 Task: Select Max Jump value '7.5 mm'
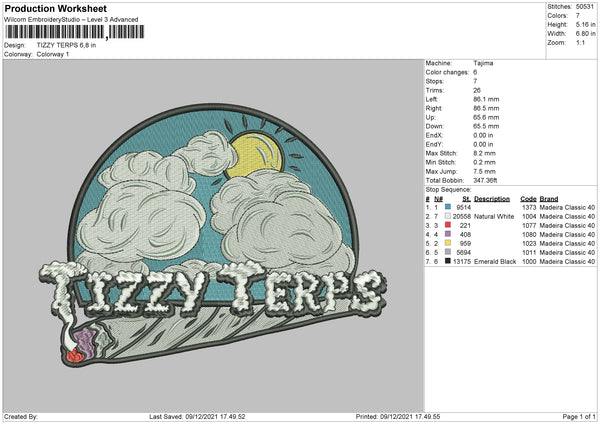[484, 171]
